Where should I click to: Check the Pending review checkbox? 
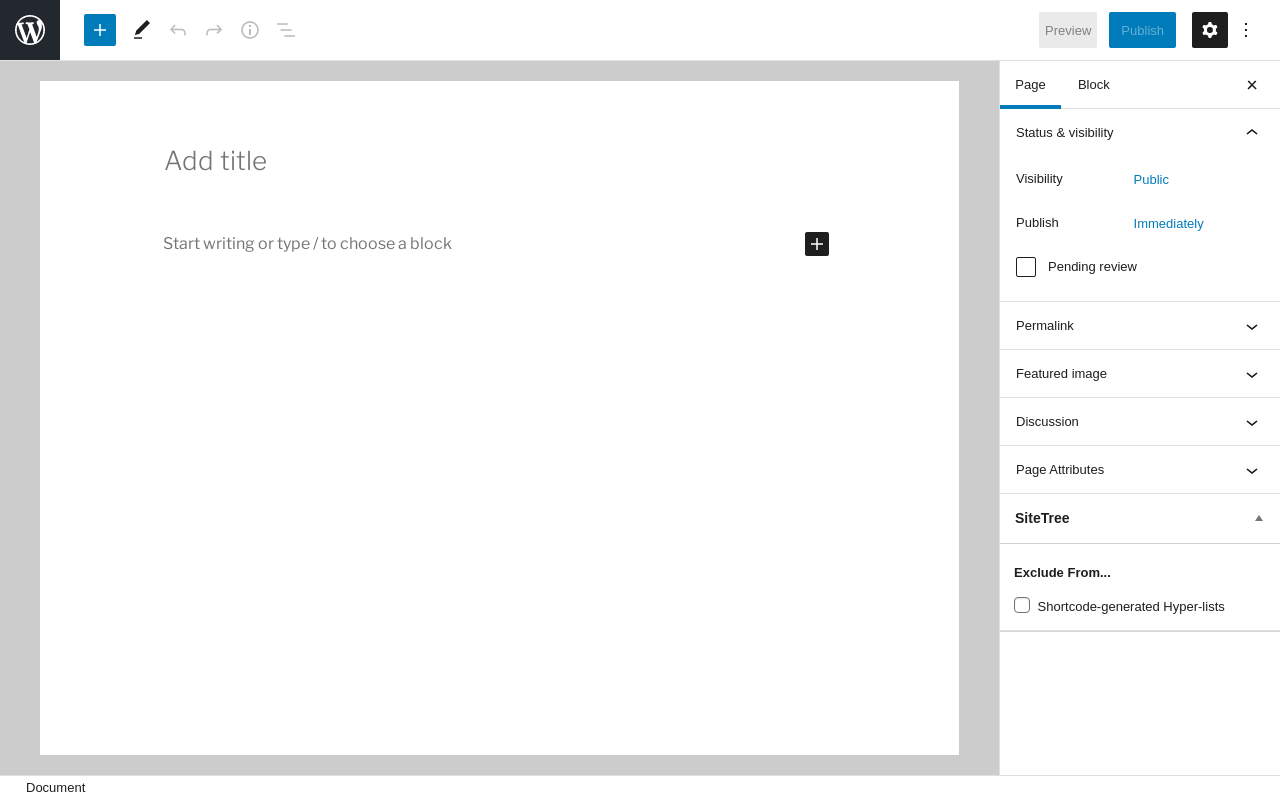1026,267
